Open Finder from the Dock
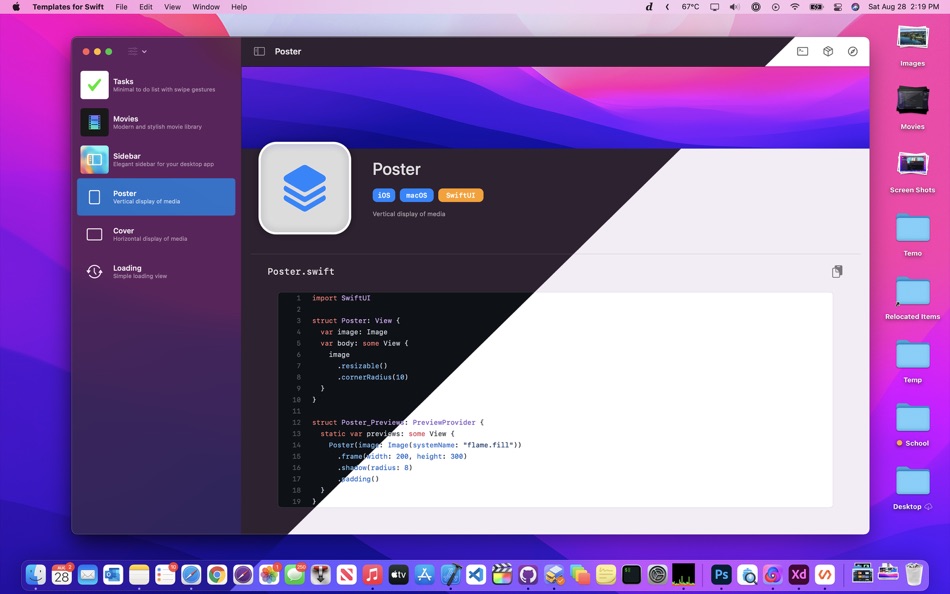Viewport: 950px width, 594px height. pyautogui.click(x=36, y=574)
